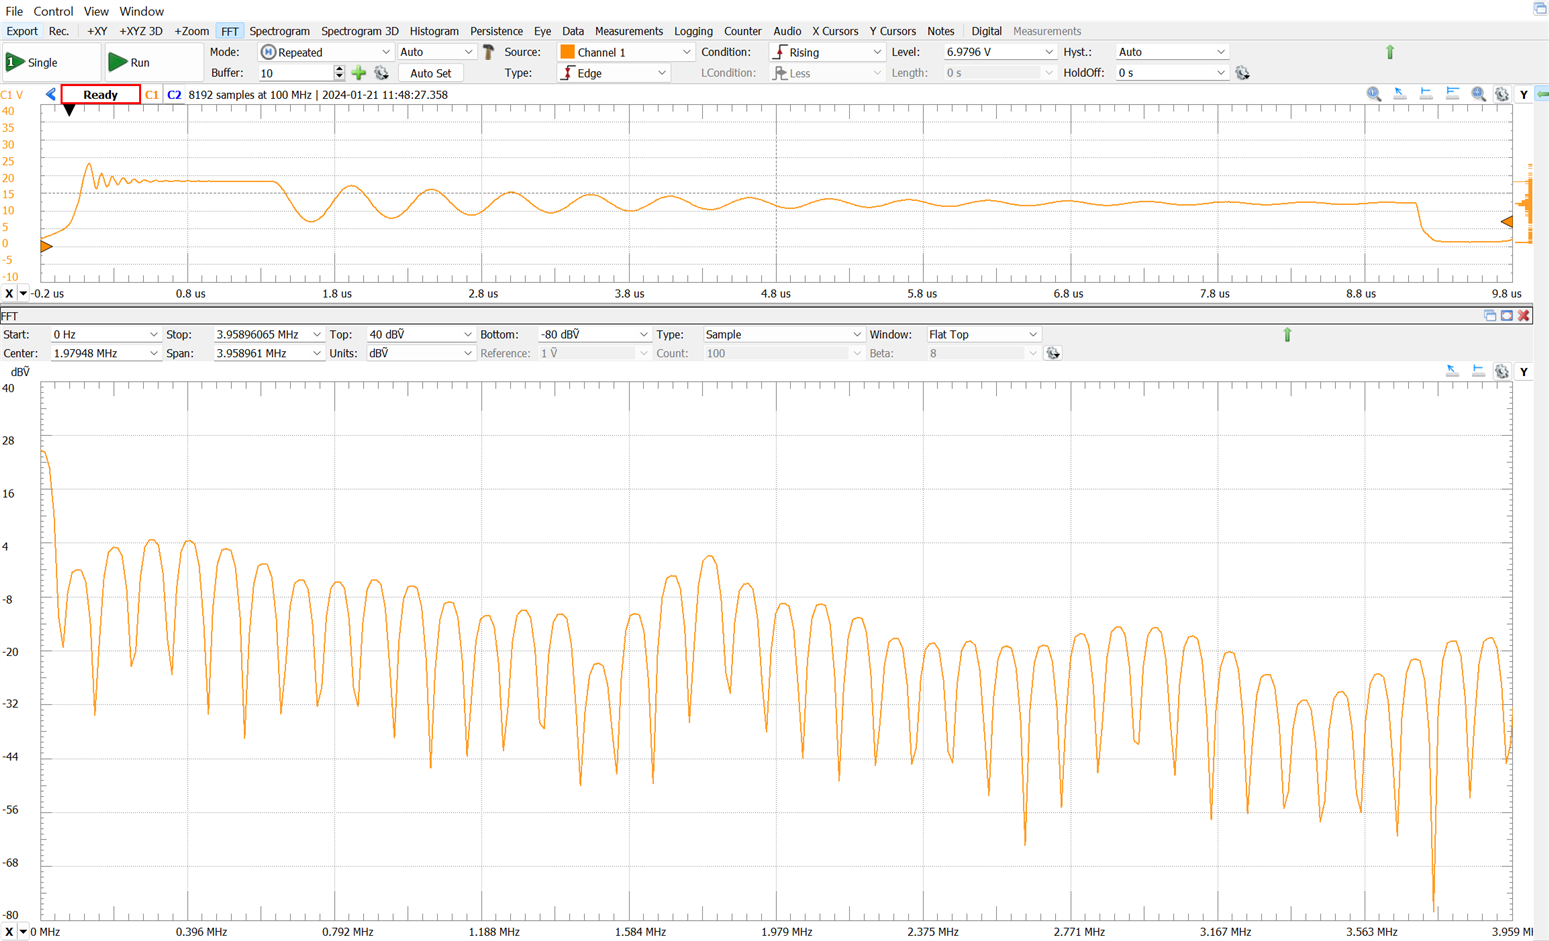The image size is (1549, 941).
Task: Open the Histogram view
Action: [434, 31]
